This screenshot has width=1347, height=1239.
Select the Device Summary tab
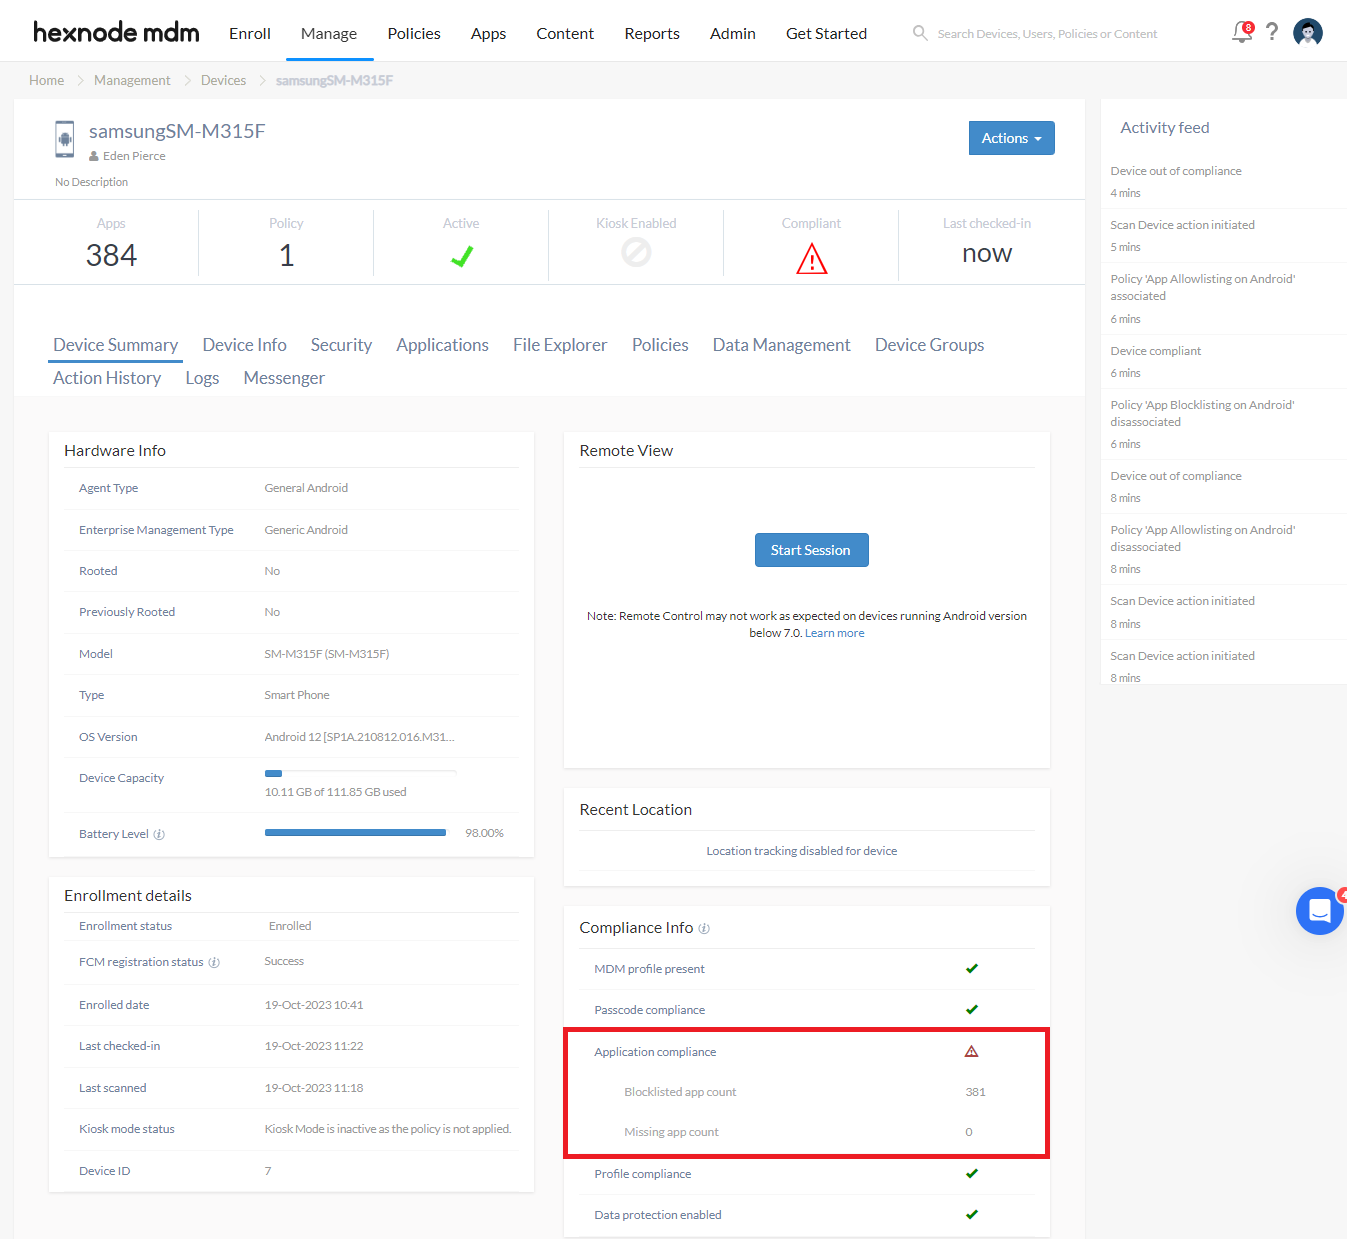[116, 345]
